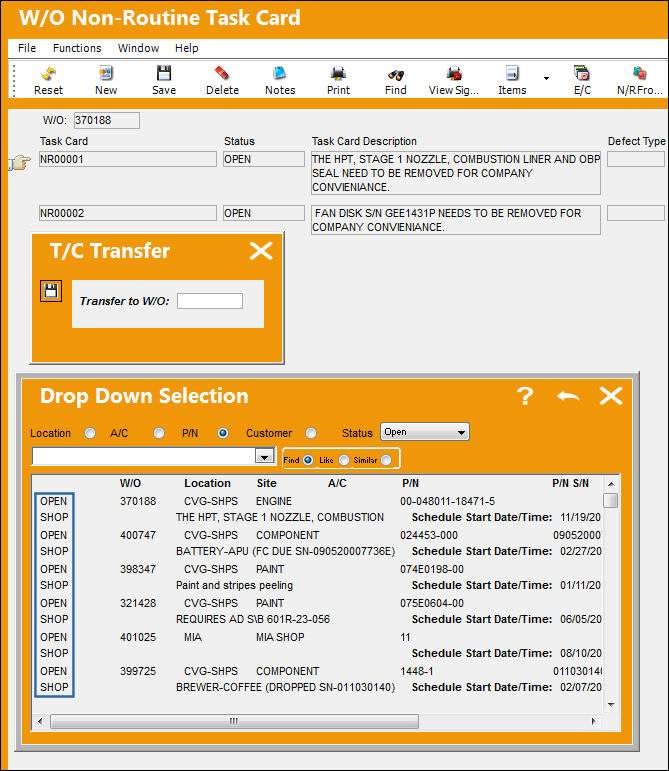Create a new task card with New
This screenshot has height=771, width=669.
106,74
